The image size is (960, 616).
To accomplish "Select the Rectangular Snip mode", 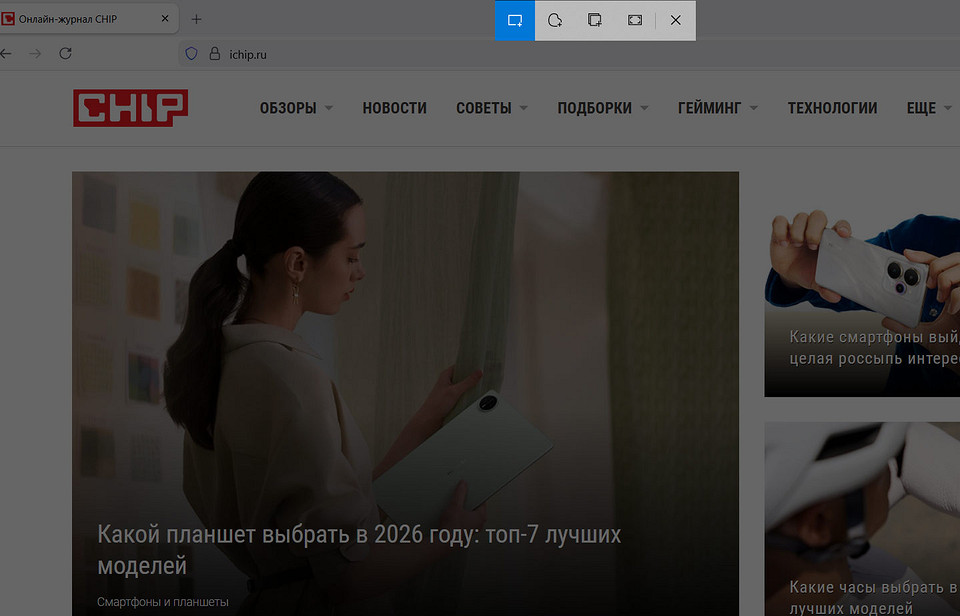I will pos(515,20).
